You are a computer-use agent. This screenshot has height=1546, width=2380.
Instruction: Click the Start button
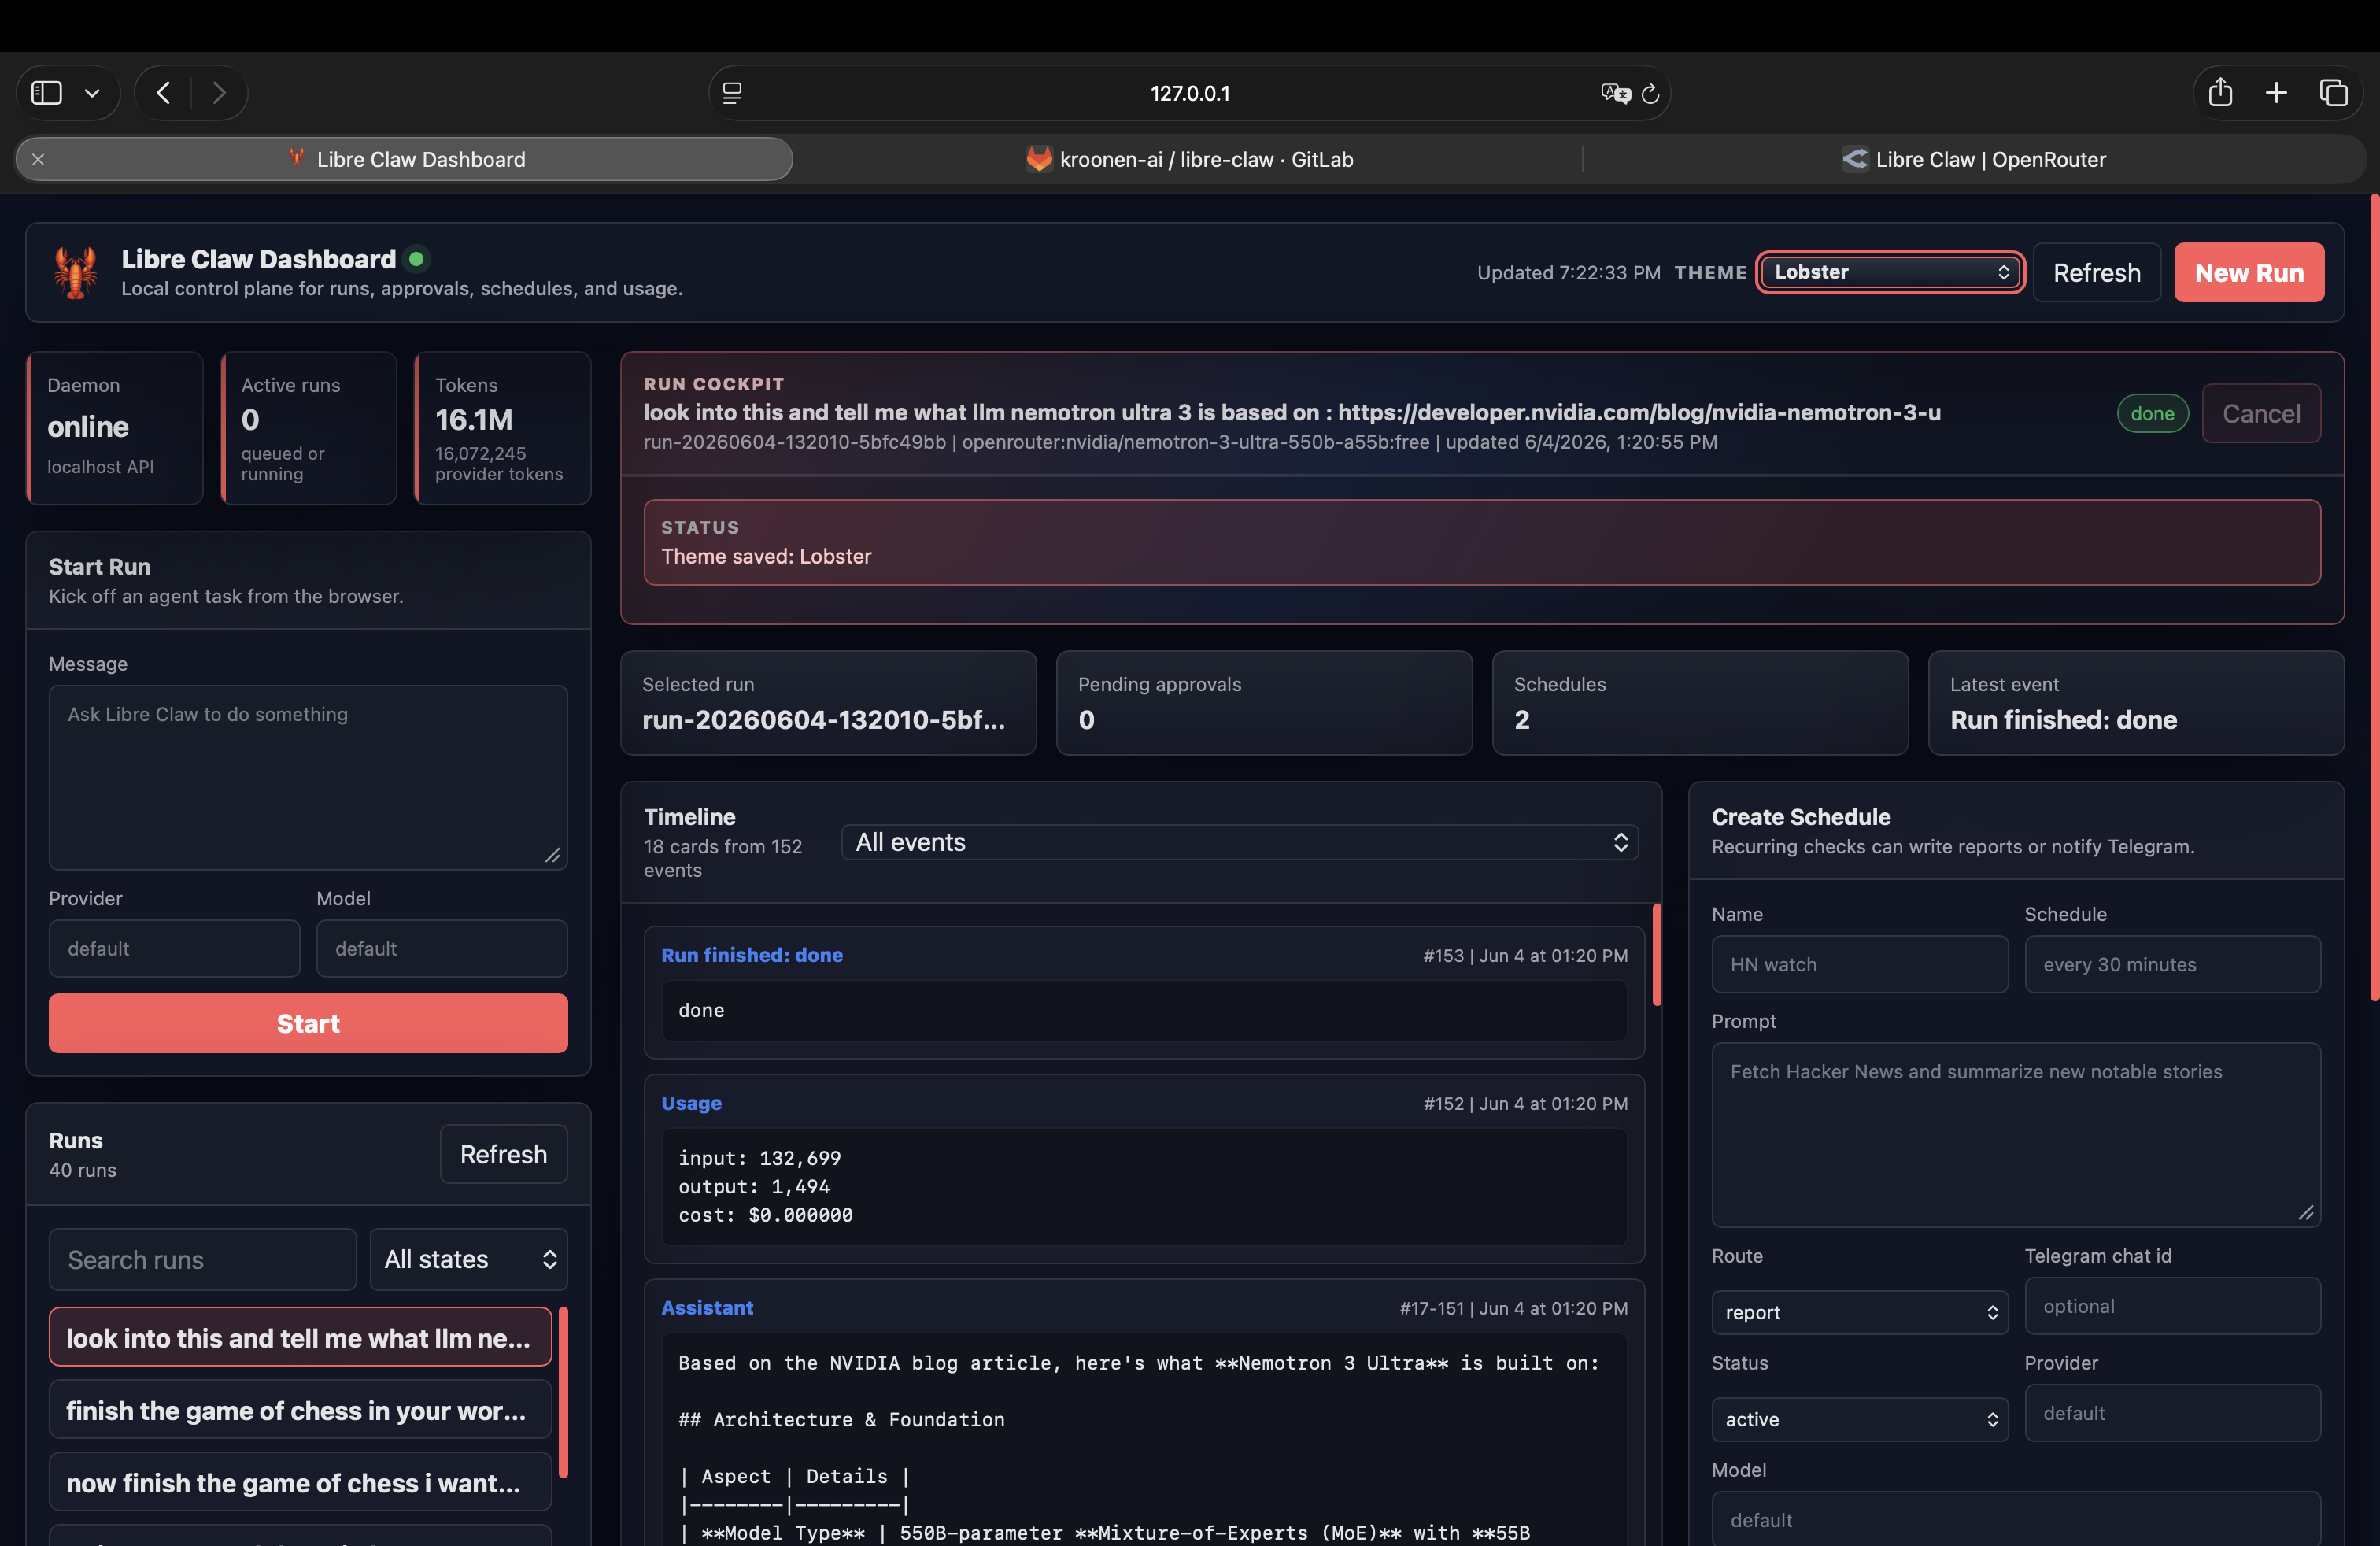[308, 1023]
